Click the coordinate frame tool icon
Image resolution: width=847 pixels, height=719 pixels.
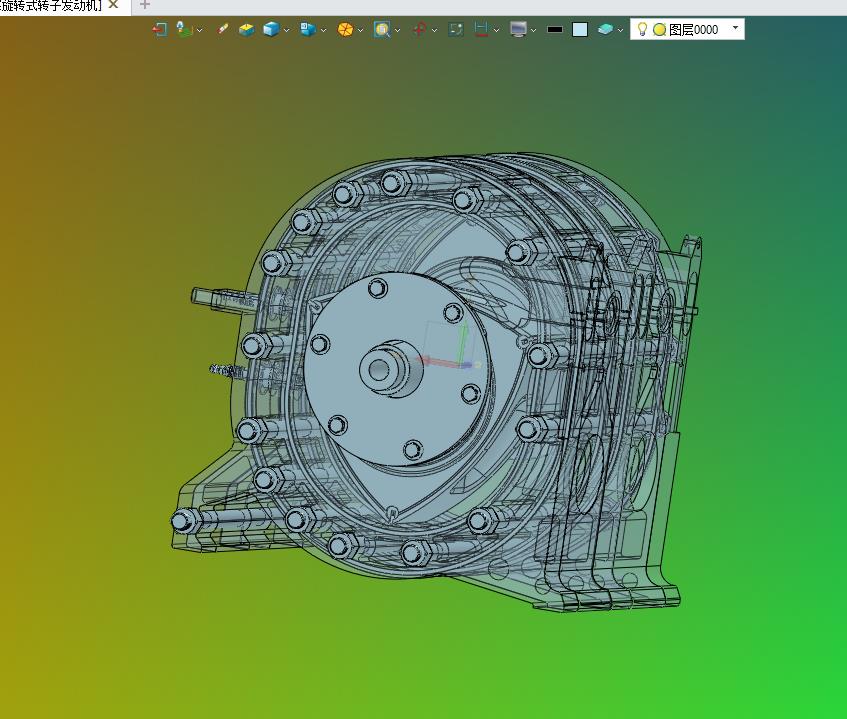coord(184,29)
